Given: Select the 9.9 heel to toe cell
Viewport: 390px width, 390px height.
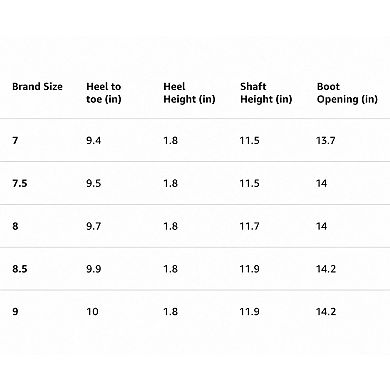Looking at the screenshot, I should pos(93,269).
